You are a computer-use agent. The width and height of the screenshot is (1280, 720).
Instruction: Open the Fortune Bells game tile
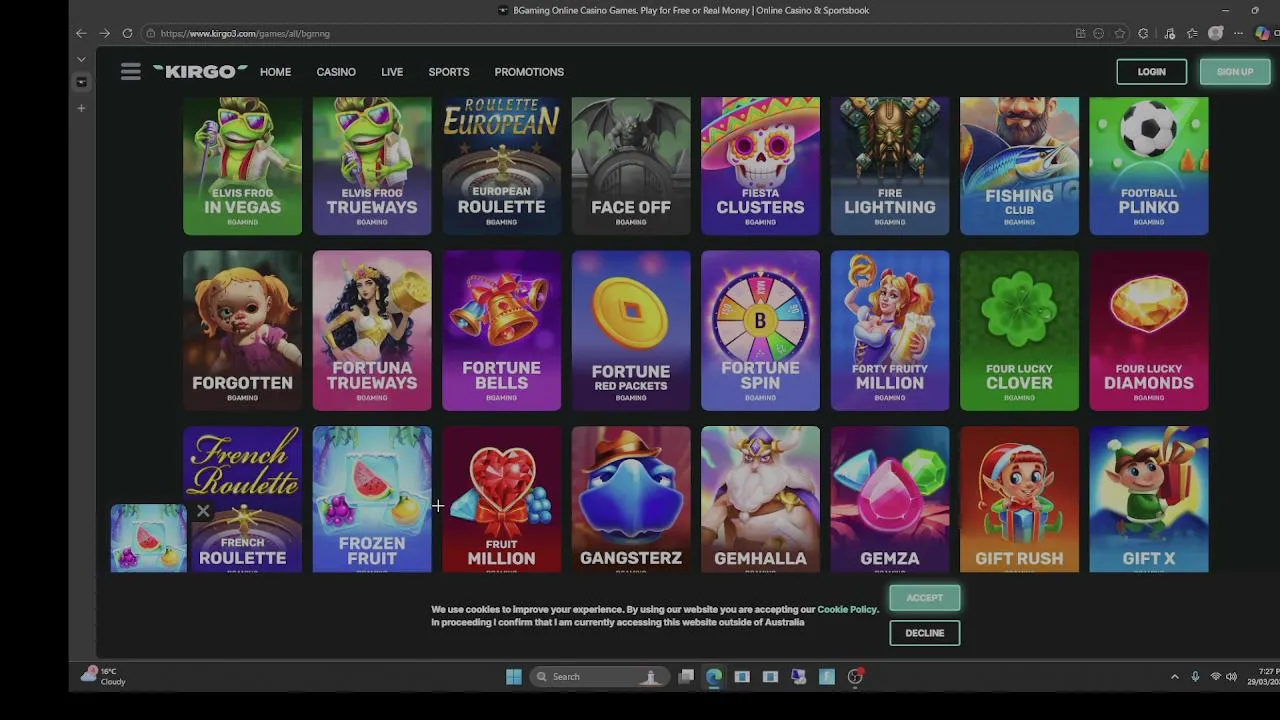click(501, 331)
